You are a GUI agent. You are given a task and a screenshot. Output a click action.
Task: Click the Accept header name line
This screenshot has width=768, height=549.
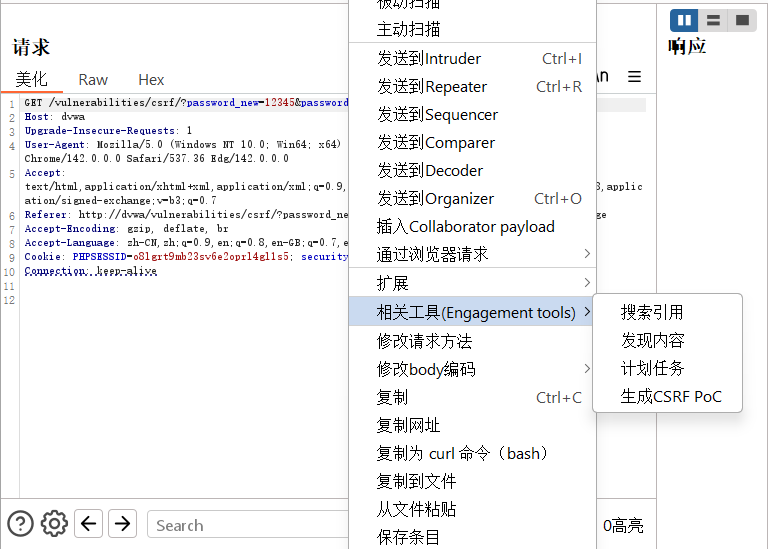(x=45, y=172)
